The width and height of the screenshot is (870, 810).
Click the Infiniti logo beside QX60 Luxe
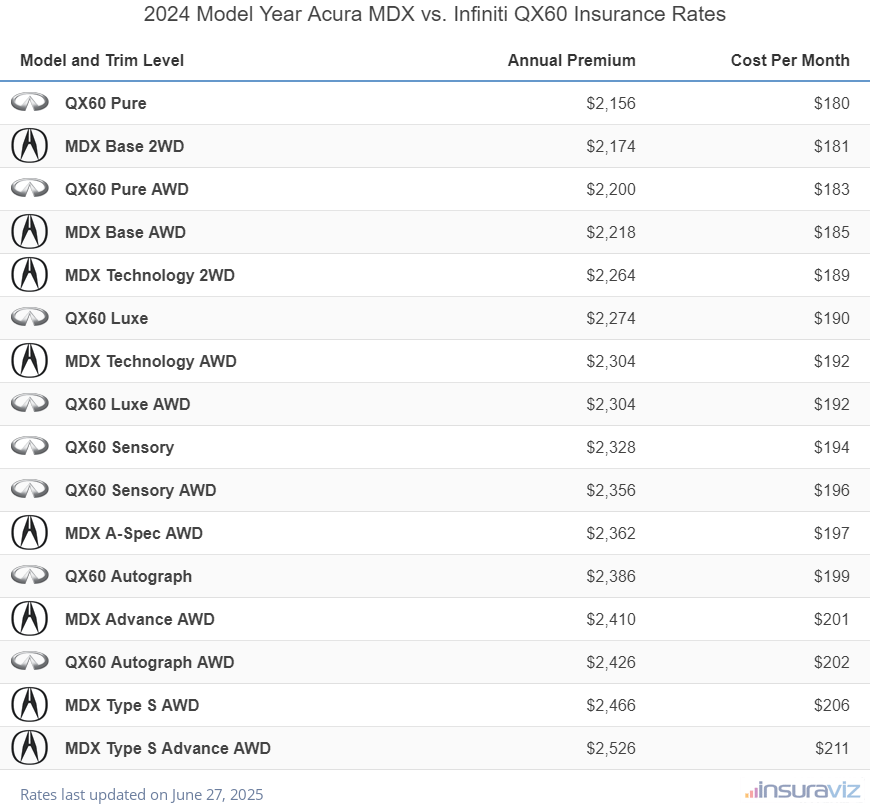30,317
